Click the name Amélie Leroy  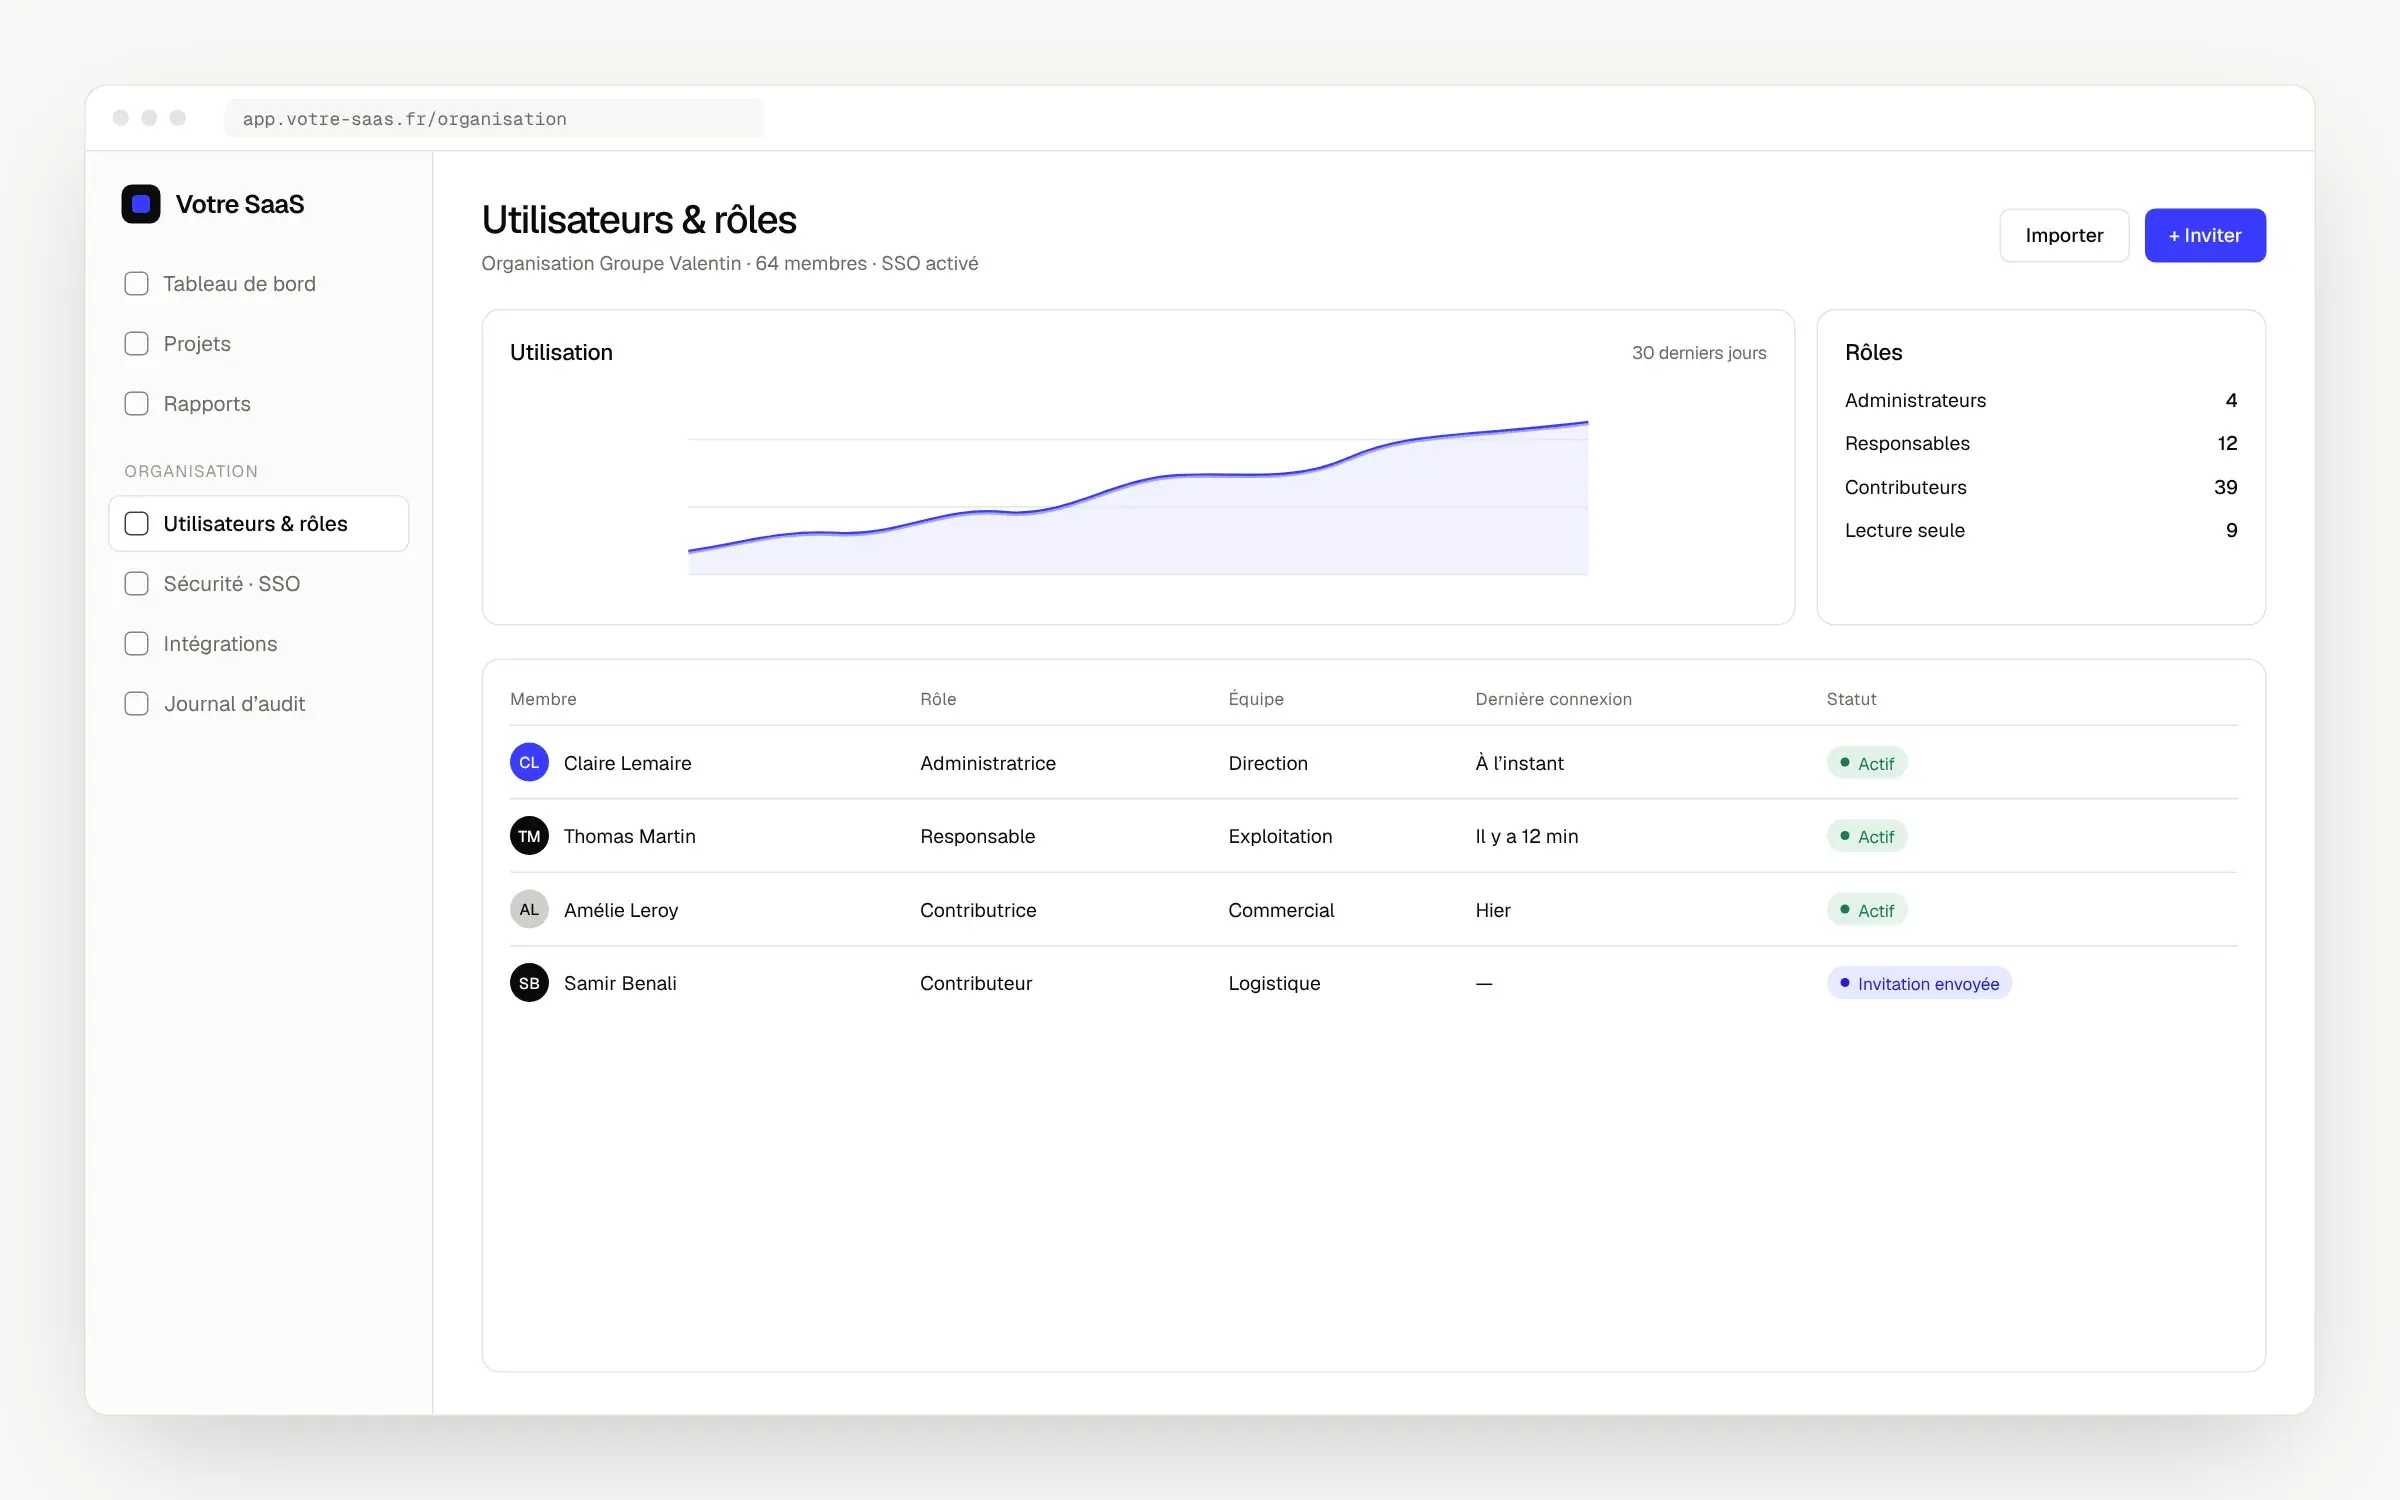coord(621,910)
